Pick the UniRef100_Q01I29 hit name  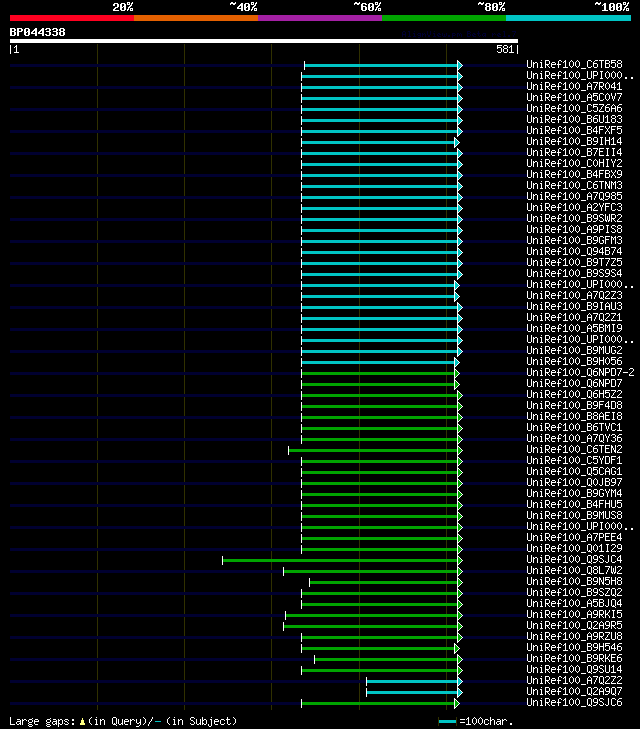[574, 549]
